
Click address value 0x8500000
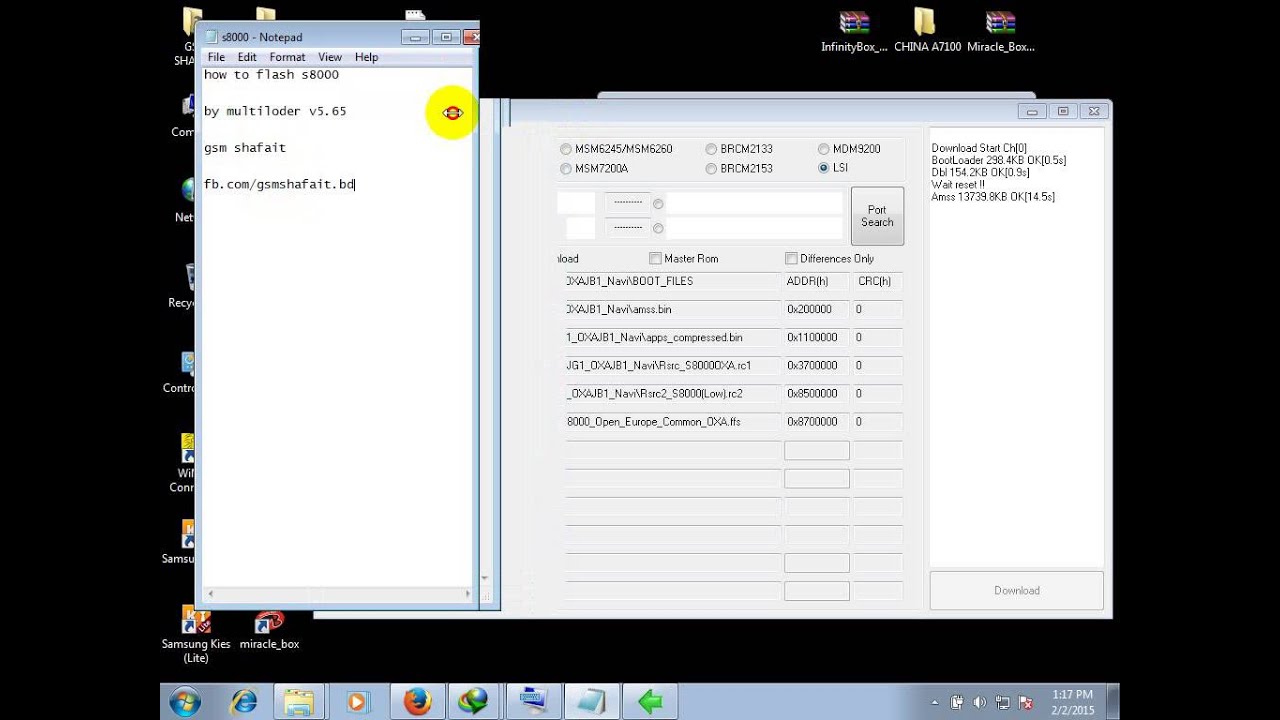[x=816, y=394]
